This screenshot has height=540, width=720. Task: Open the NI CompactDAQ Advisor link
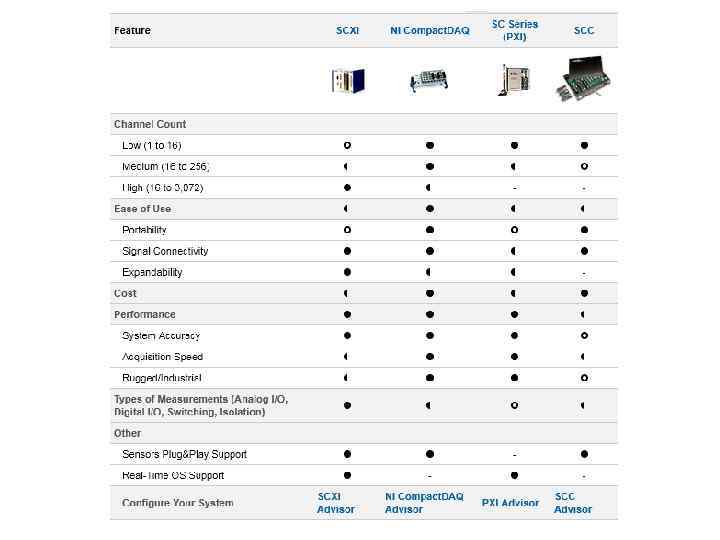click(x=424, y=503)
